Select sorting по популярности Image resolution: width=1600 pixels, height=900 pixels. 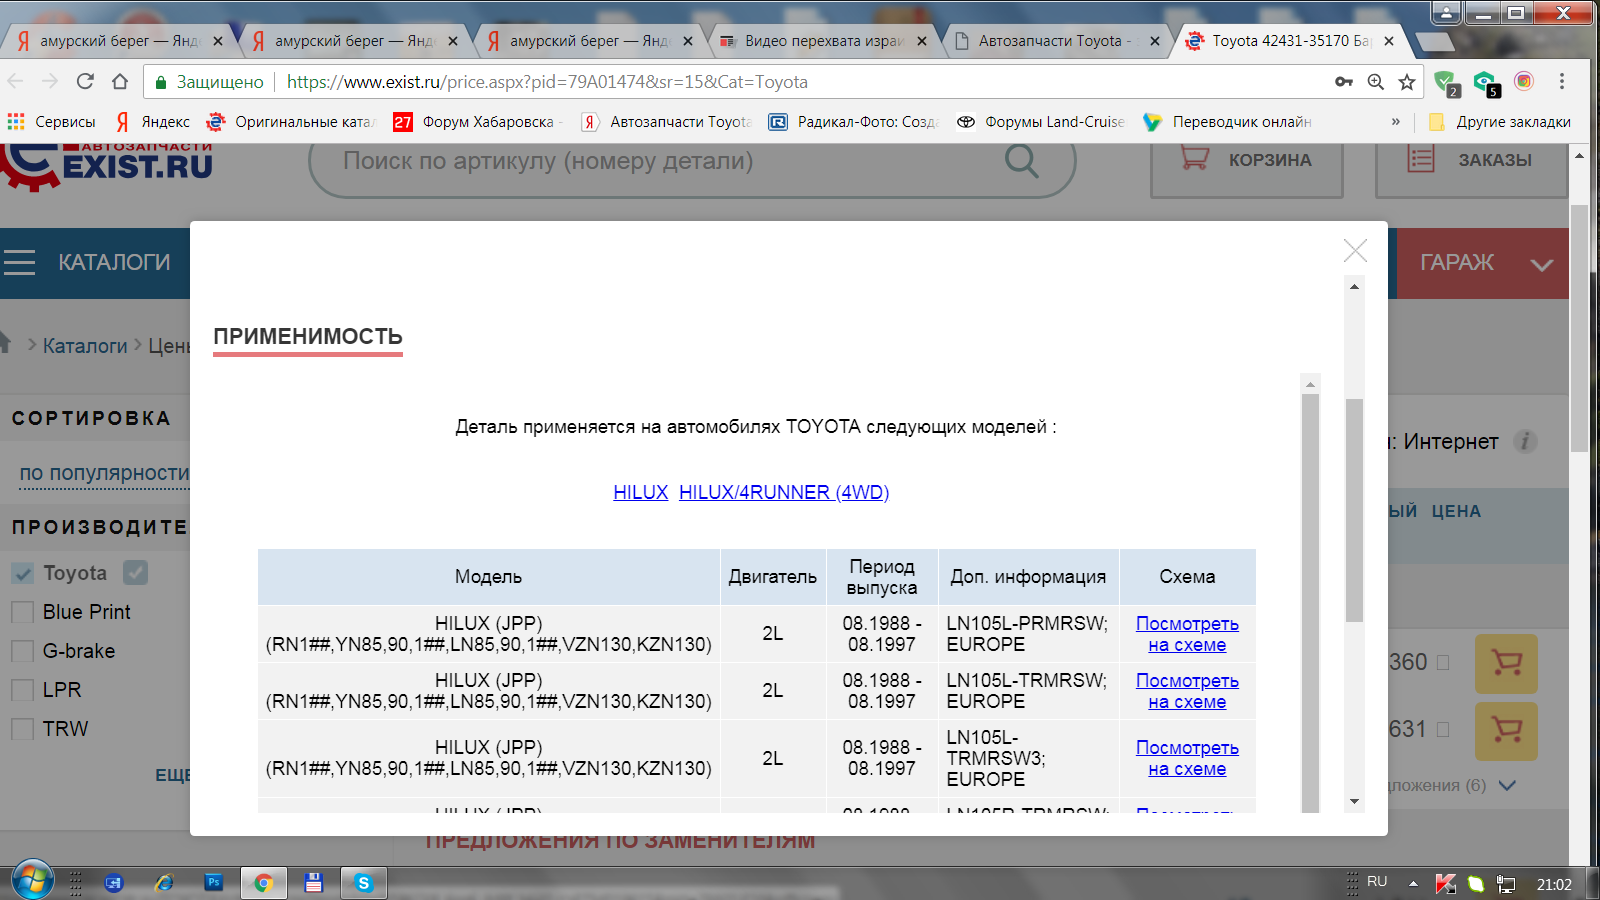104,473
